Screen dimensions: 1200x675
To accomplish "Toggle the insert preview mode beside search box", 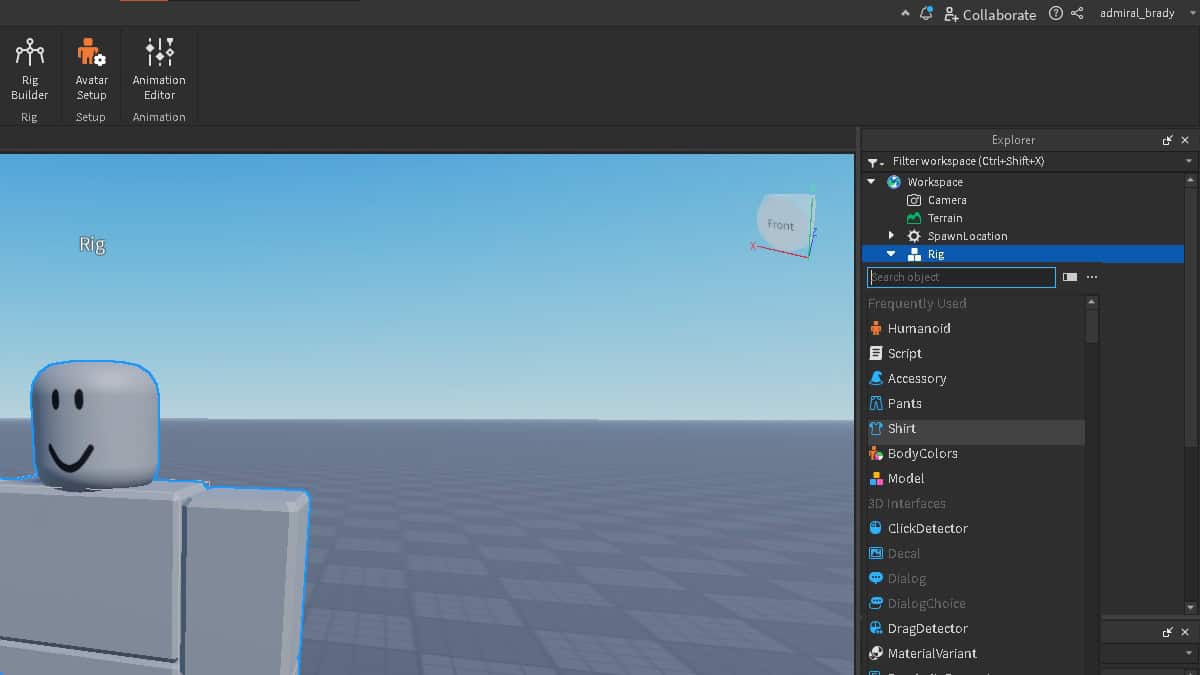I will pyautogui.click(x=1069, y=276).
